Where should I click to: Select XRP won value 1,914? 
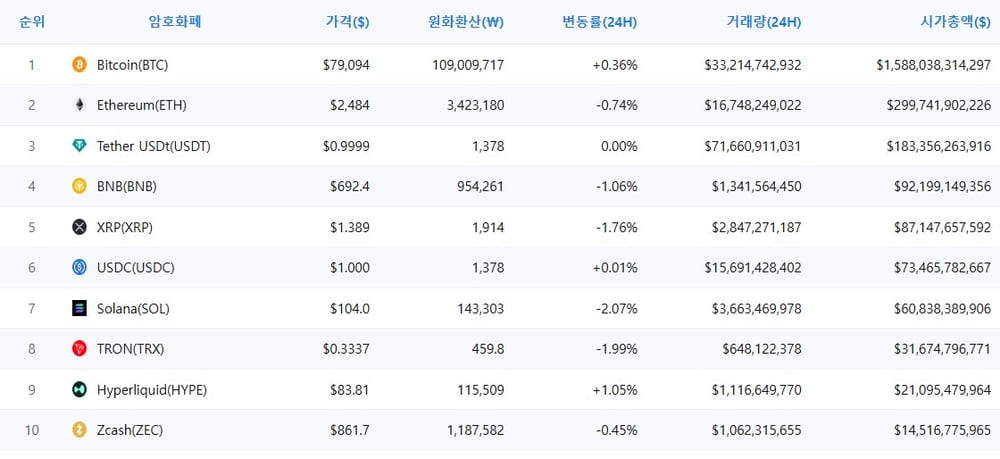click(489, 228)
